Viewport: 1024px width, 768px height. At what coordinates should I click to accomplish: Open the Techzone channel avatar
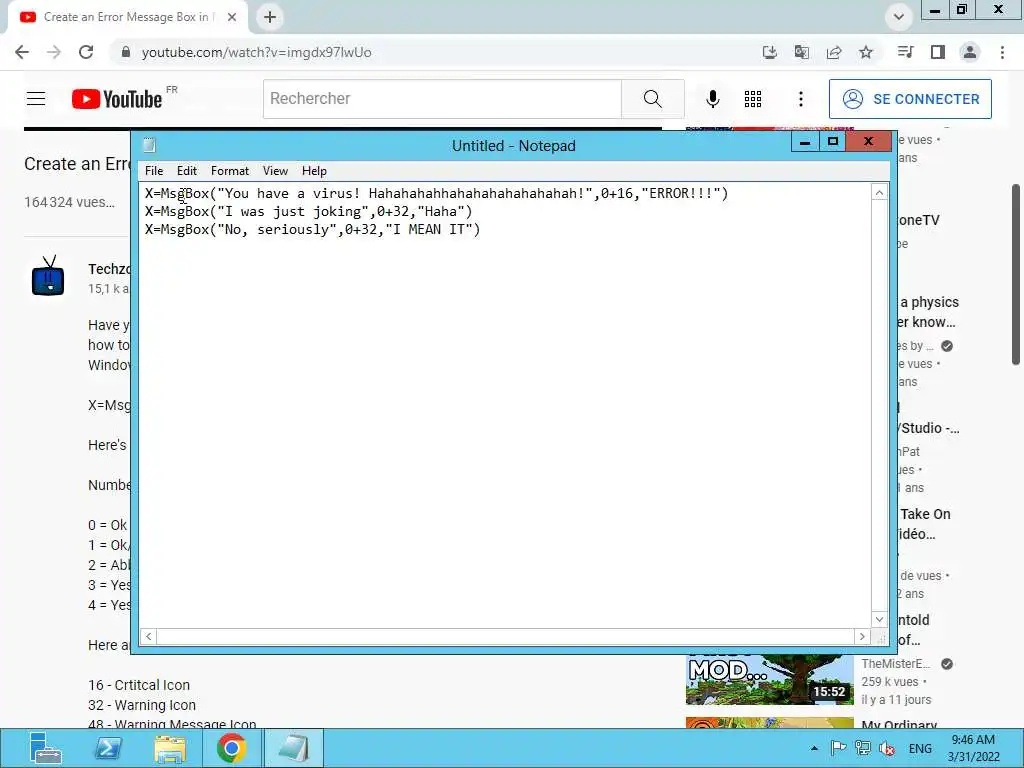click(48, 276)
